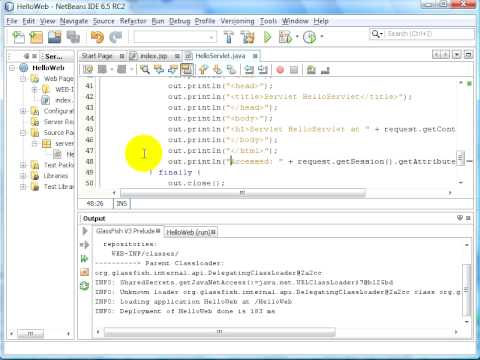Open the Debug Main Project dropdown arrow
Viewport: 480px width, 360px height.
pyautogui.click(x=297, y=37)
